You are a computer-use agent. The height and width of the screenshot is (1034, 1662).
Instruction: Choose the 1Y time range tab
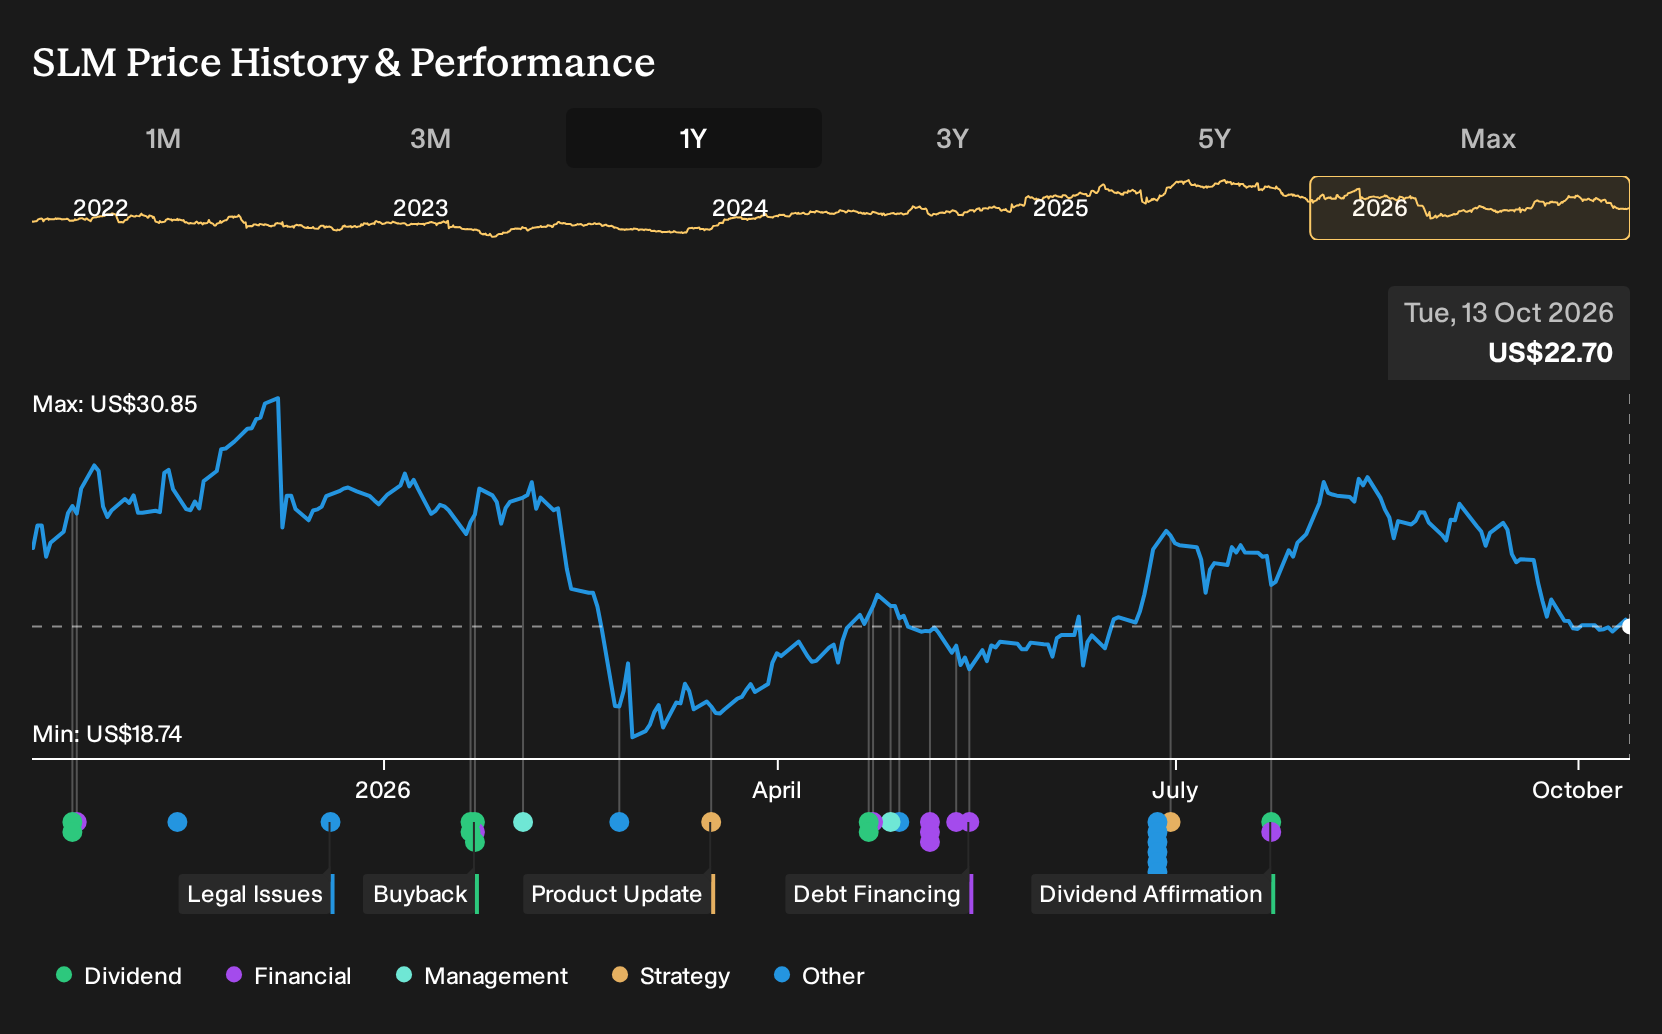coord(694,138)
